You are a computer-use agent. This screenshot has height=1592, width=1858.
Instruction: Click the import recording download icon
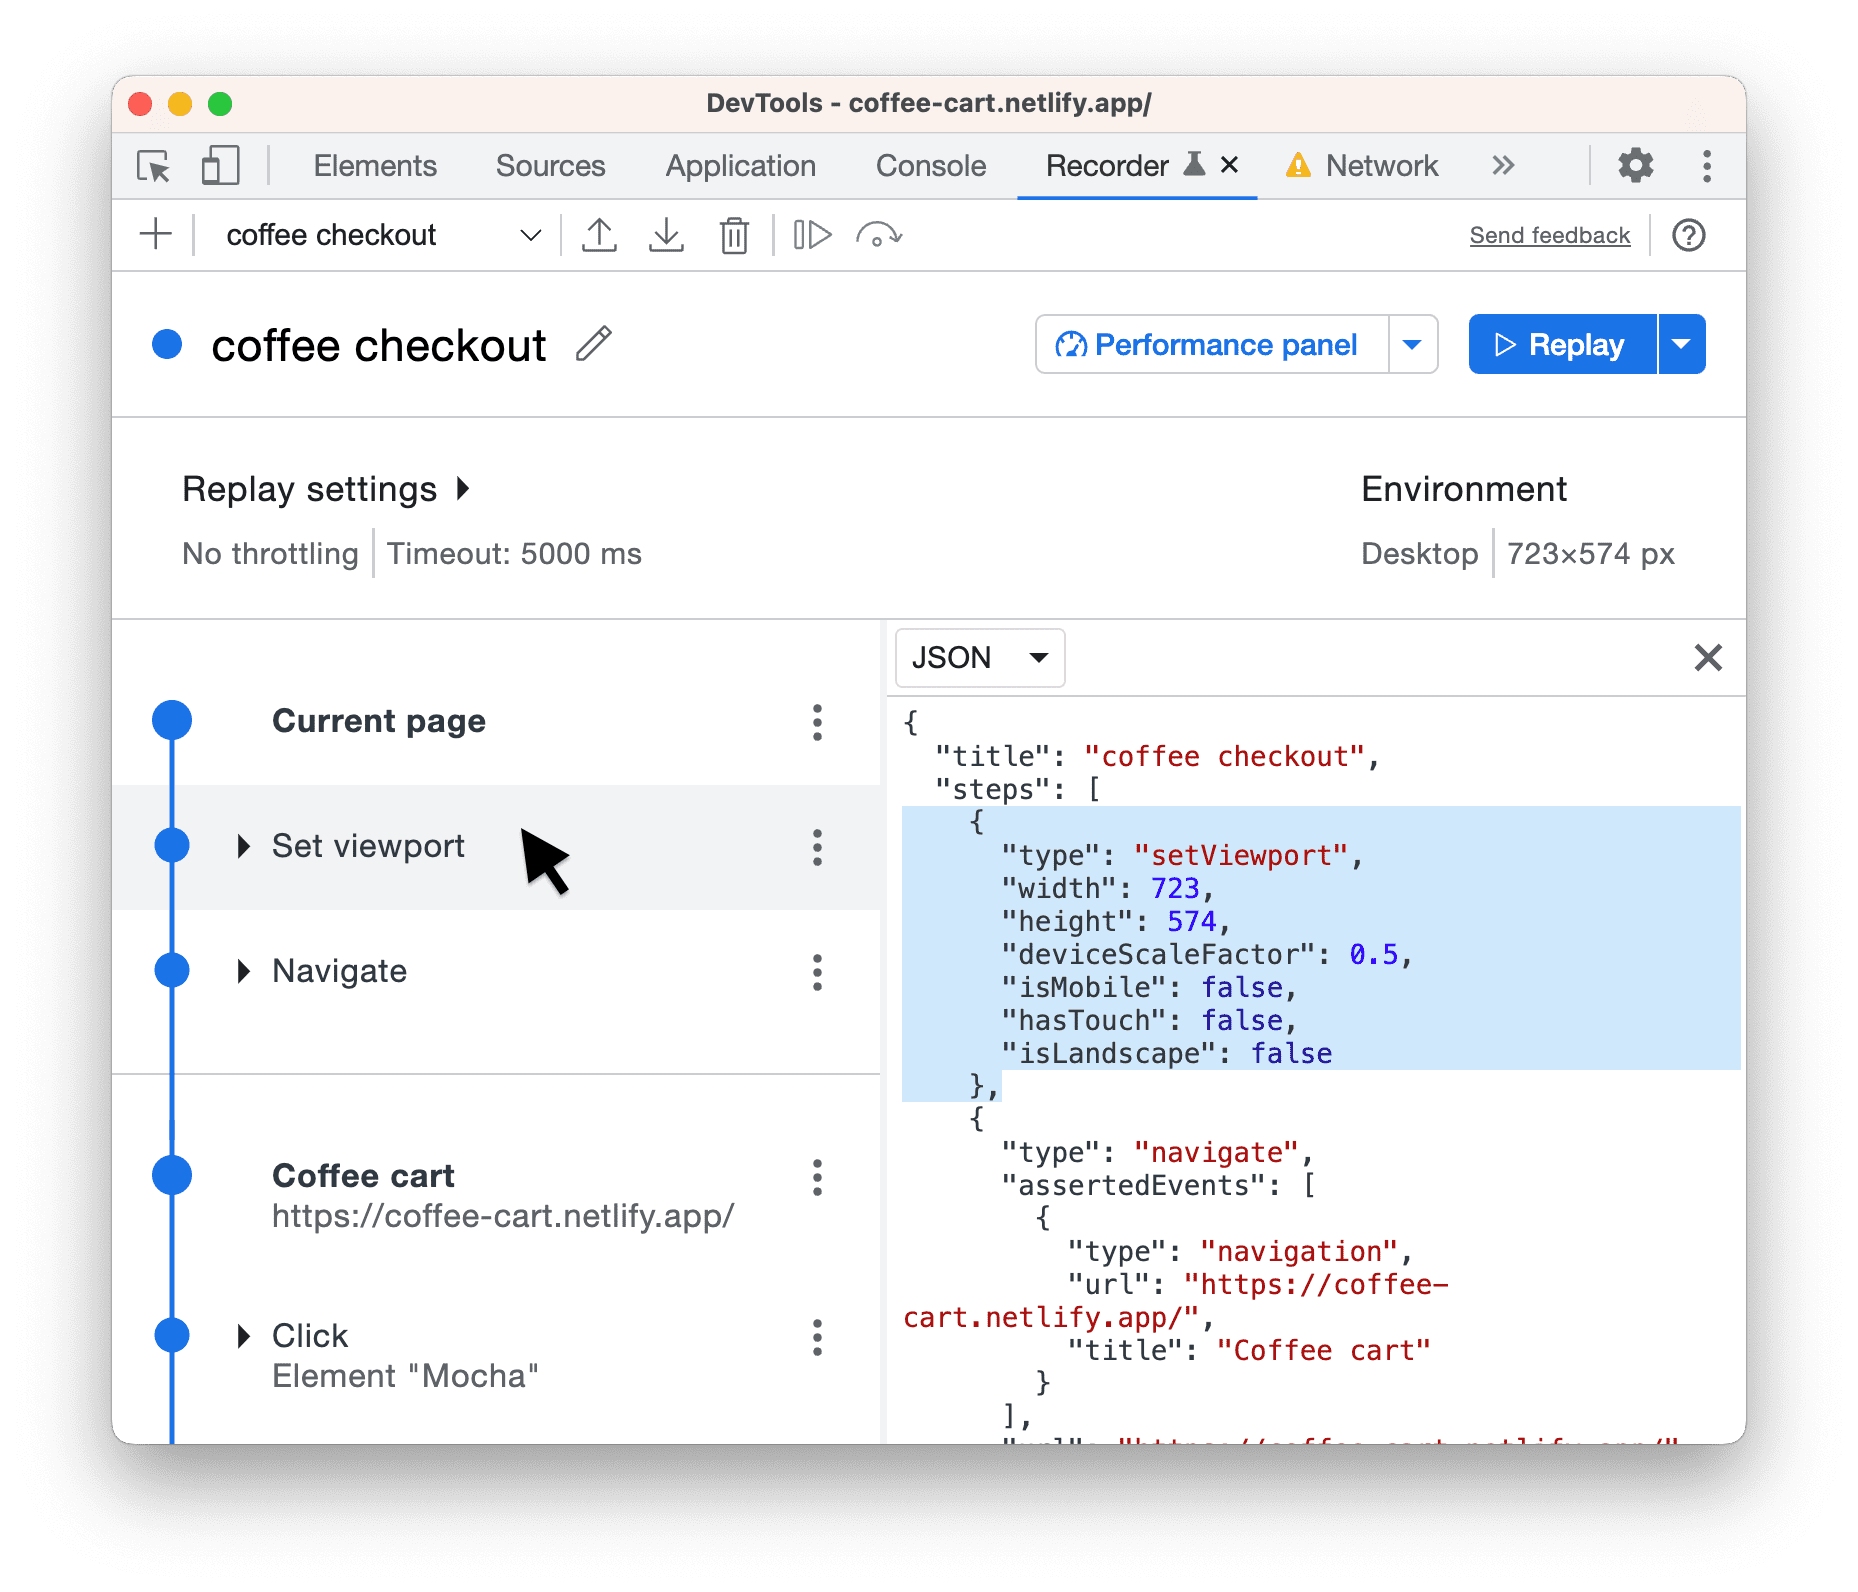coord(666,235)
